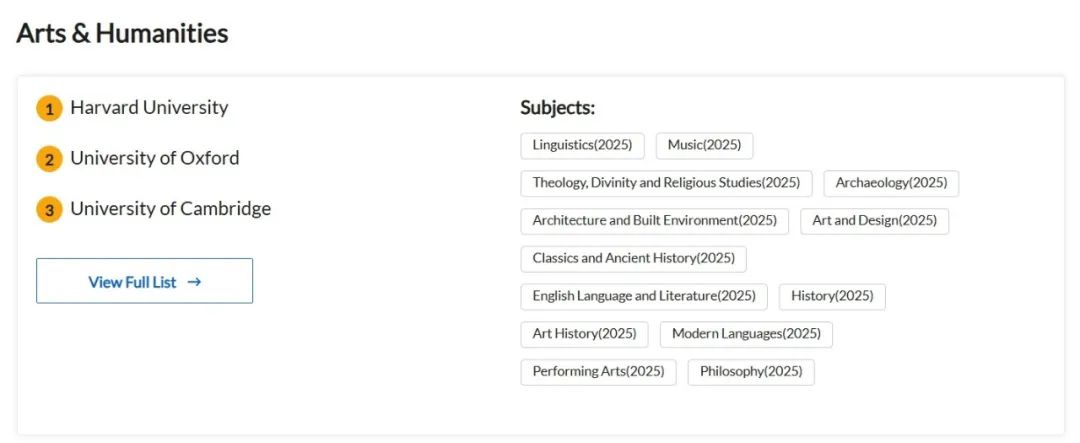
Task: Click the rank 1 badge beside Harvard University
Action: pyautogui.click(x=49, y=109)
